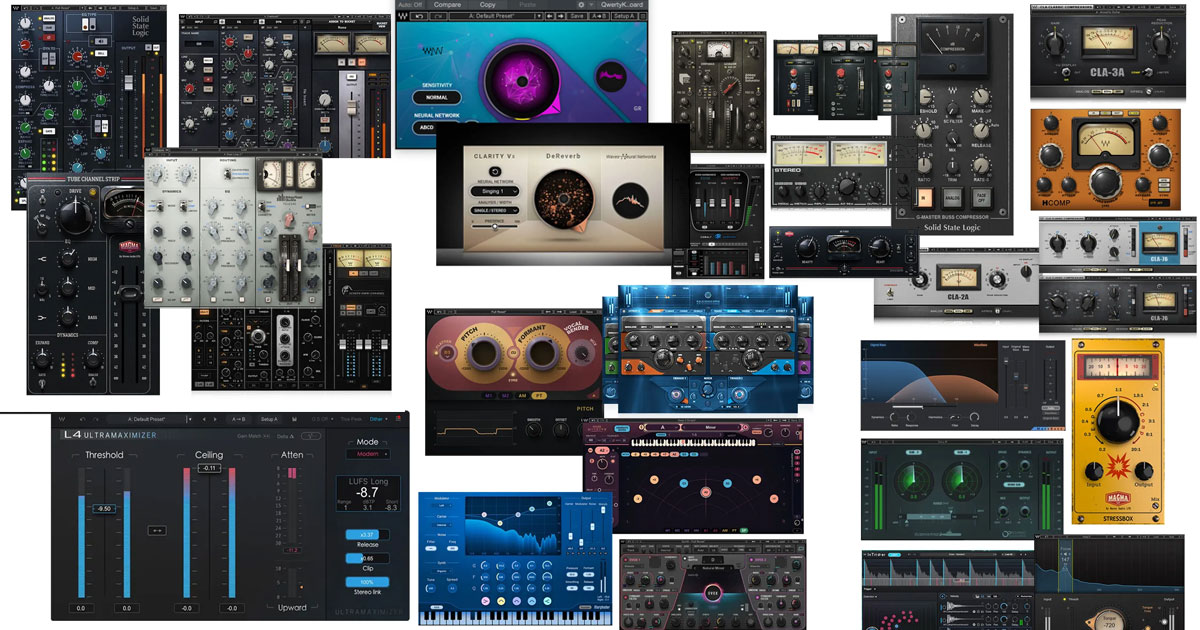Toggle the IN button on SSL G-Master compressor
The height and width of the screenshot is (630, 1200).
point(923,198)
